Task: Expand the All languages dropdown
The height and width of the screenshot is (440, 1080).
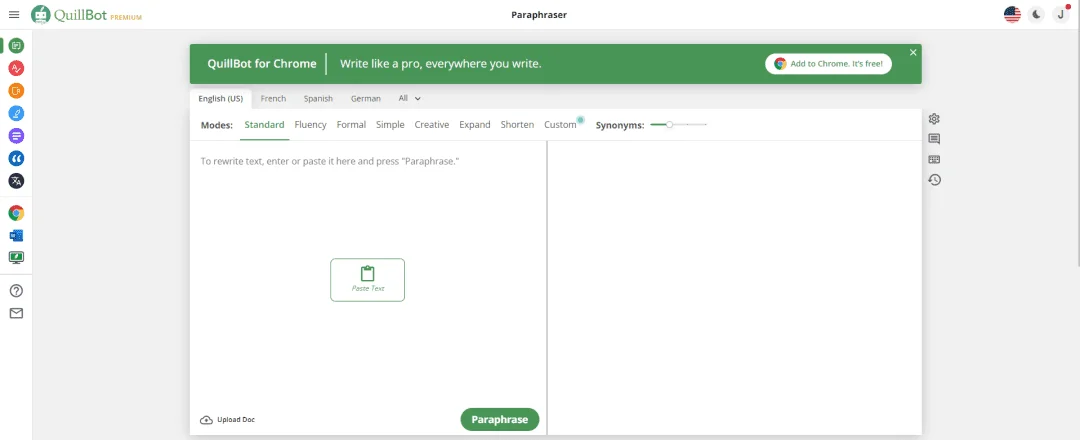Action: 409,98
